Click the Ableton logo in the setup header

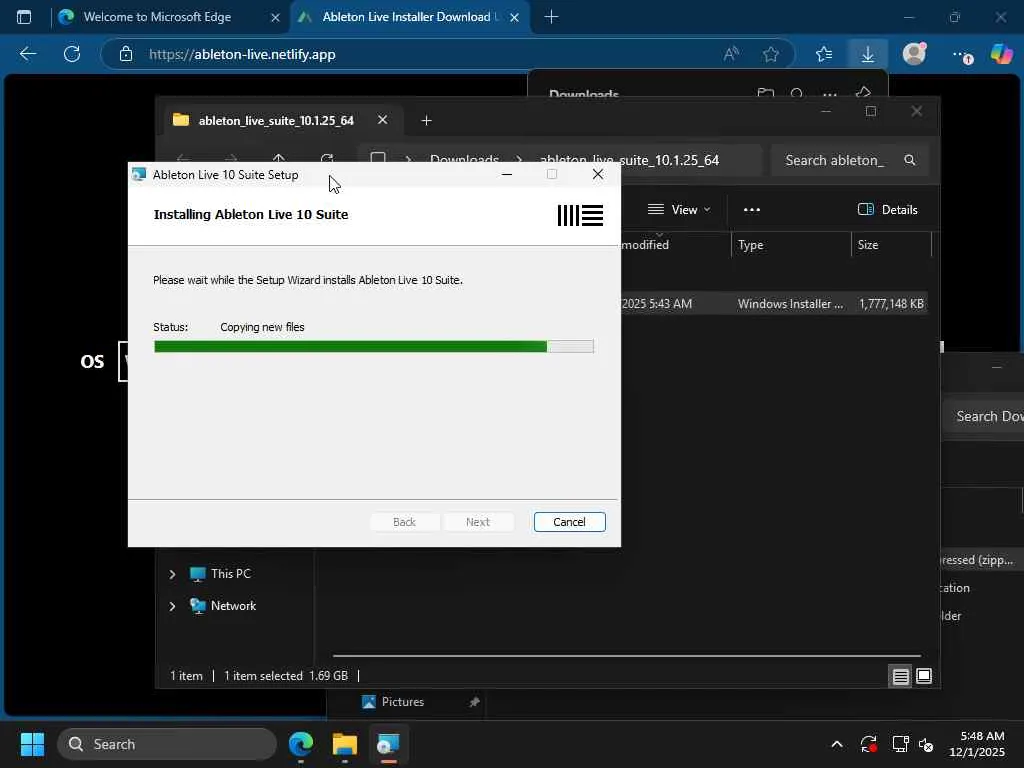580,216
